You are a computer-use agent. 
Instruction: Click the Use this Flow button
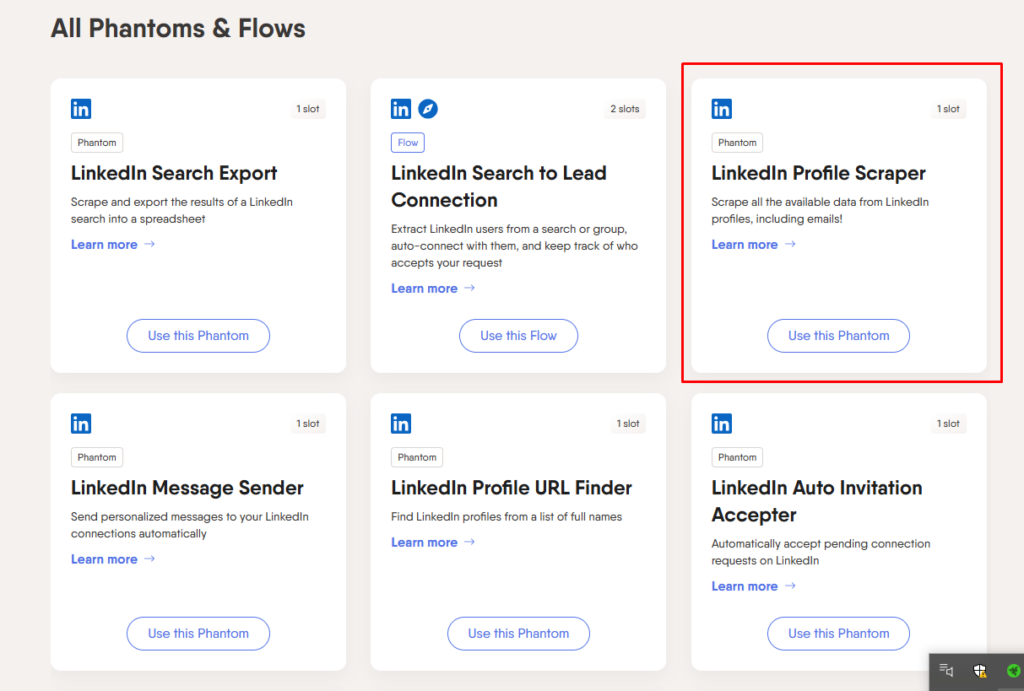coord(518,336)
